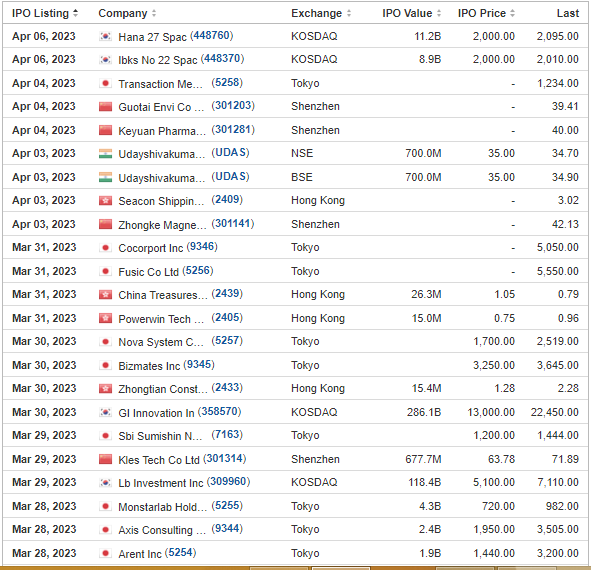Click the China flag beside Zhongke Magne

[x=105, y=224]
